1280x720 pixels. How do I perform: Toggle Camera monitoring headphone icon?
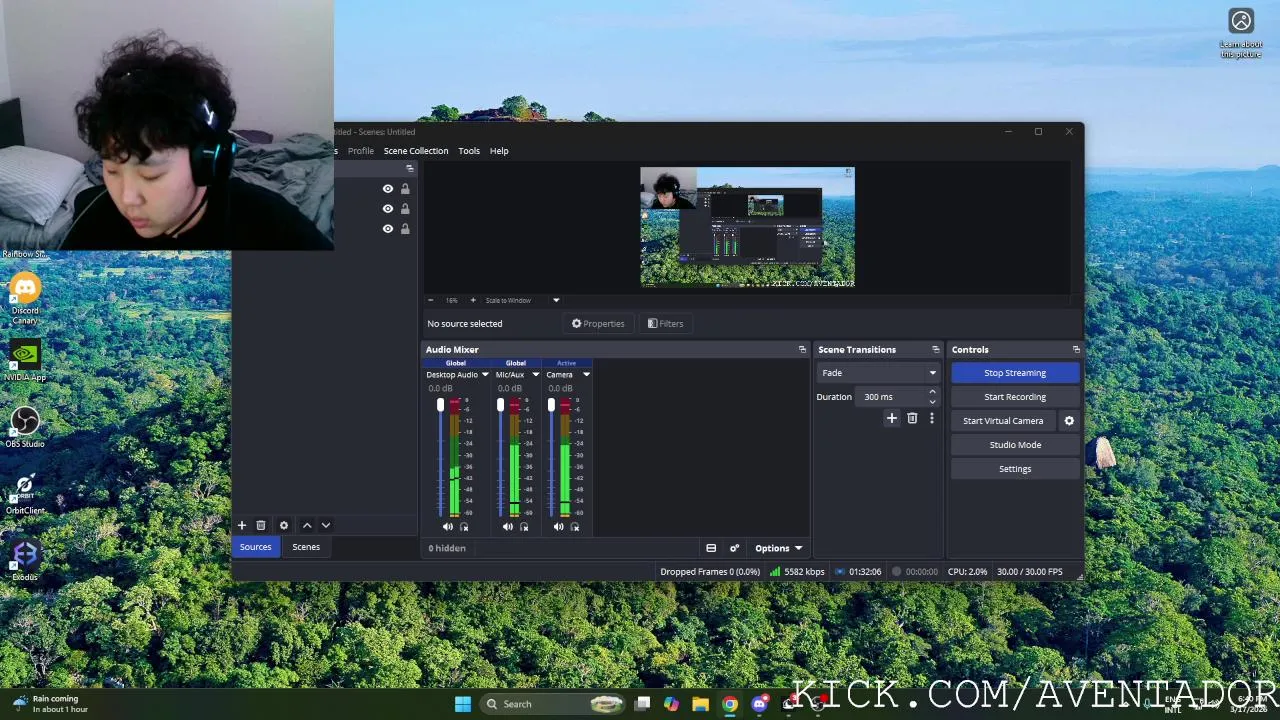pos(574,527)
